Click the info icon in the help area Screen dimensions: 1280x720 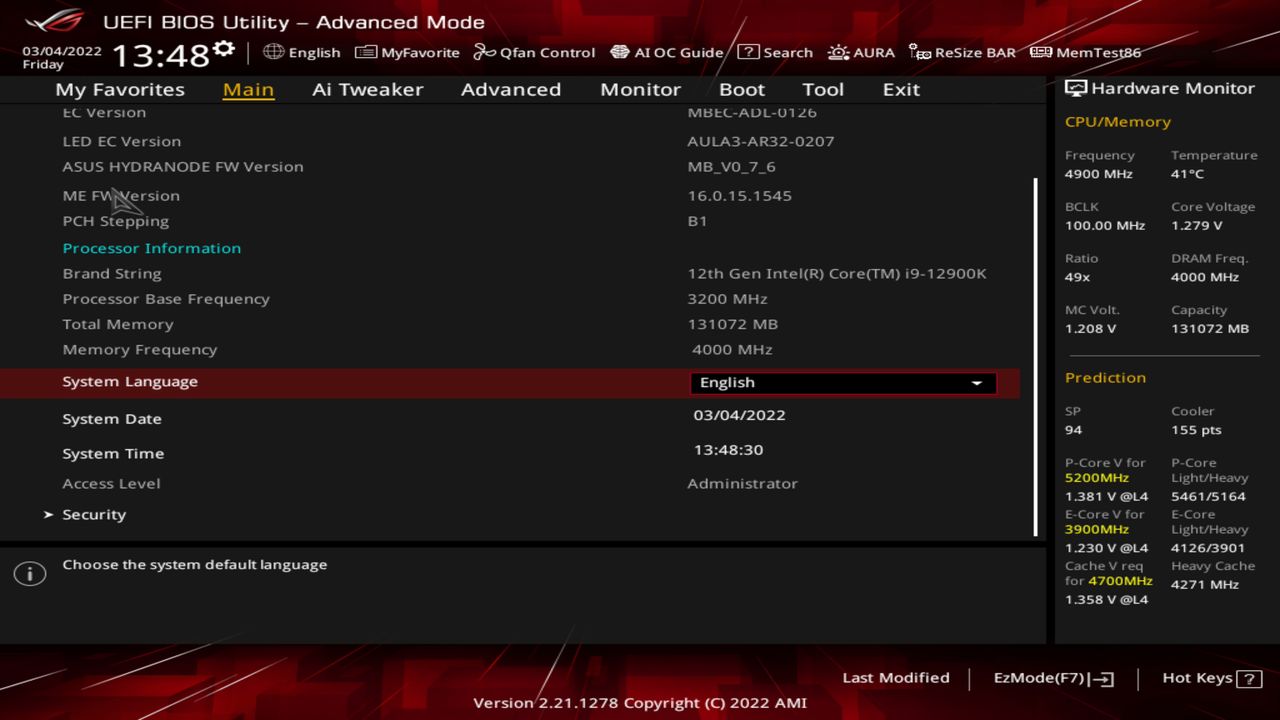[30, 574]
